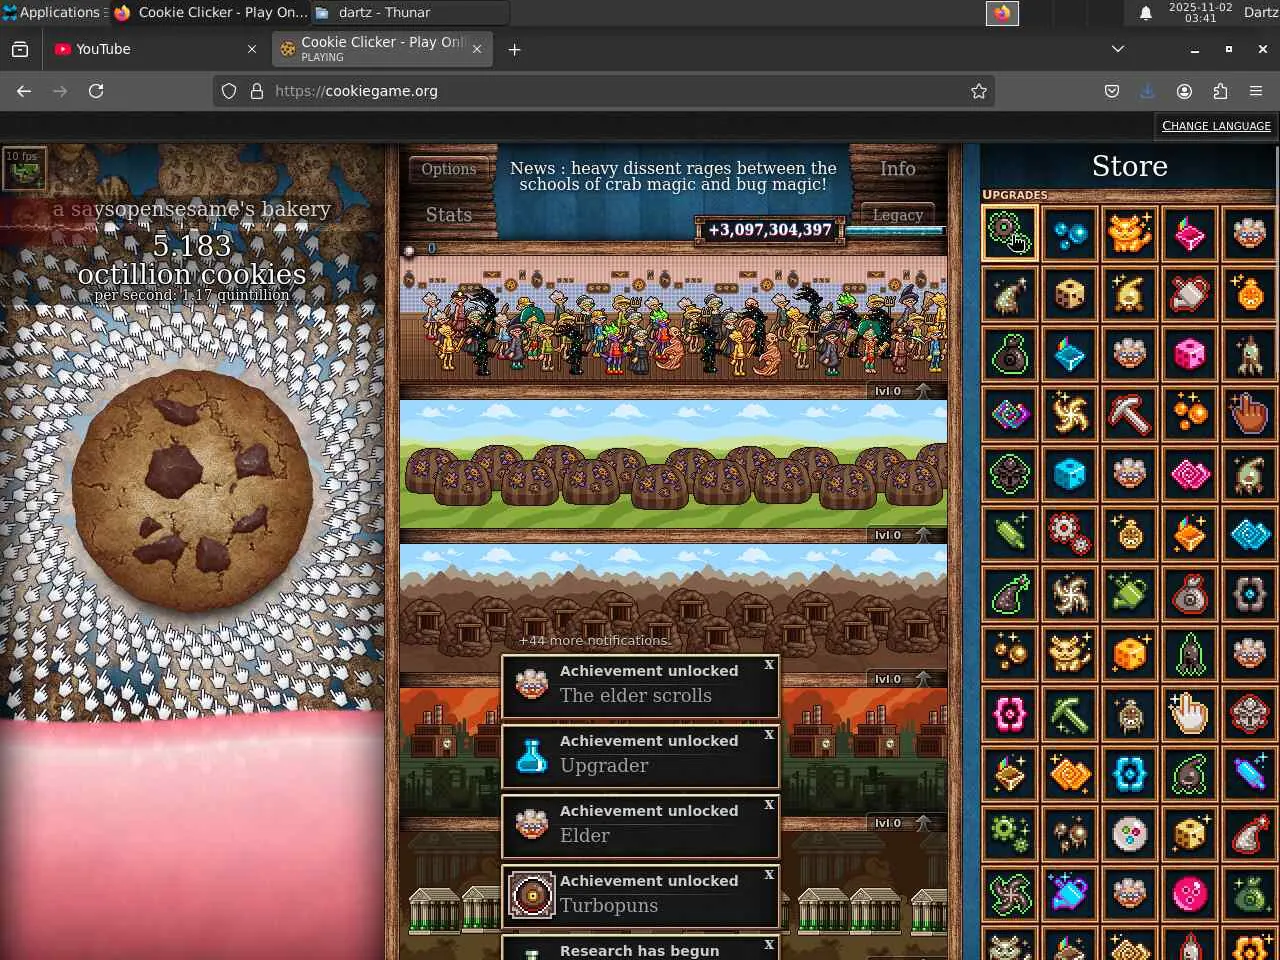
Task: Click the news ticker headline
Action: (x=673, y=176)
